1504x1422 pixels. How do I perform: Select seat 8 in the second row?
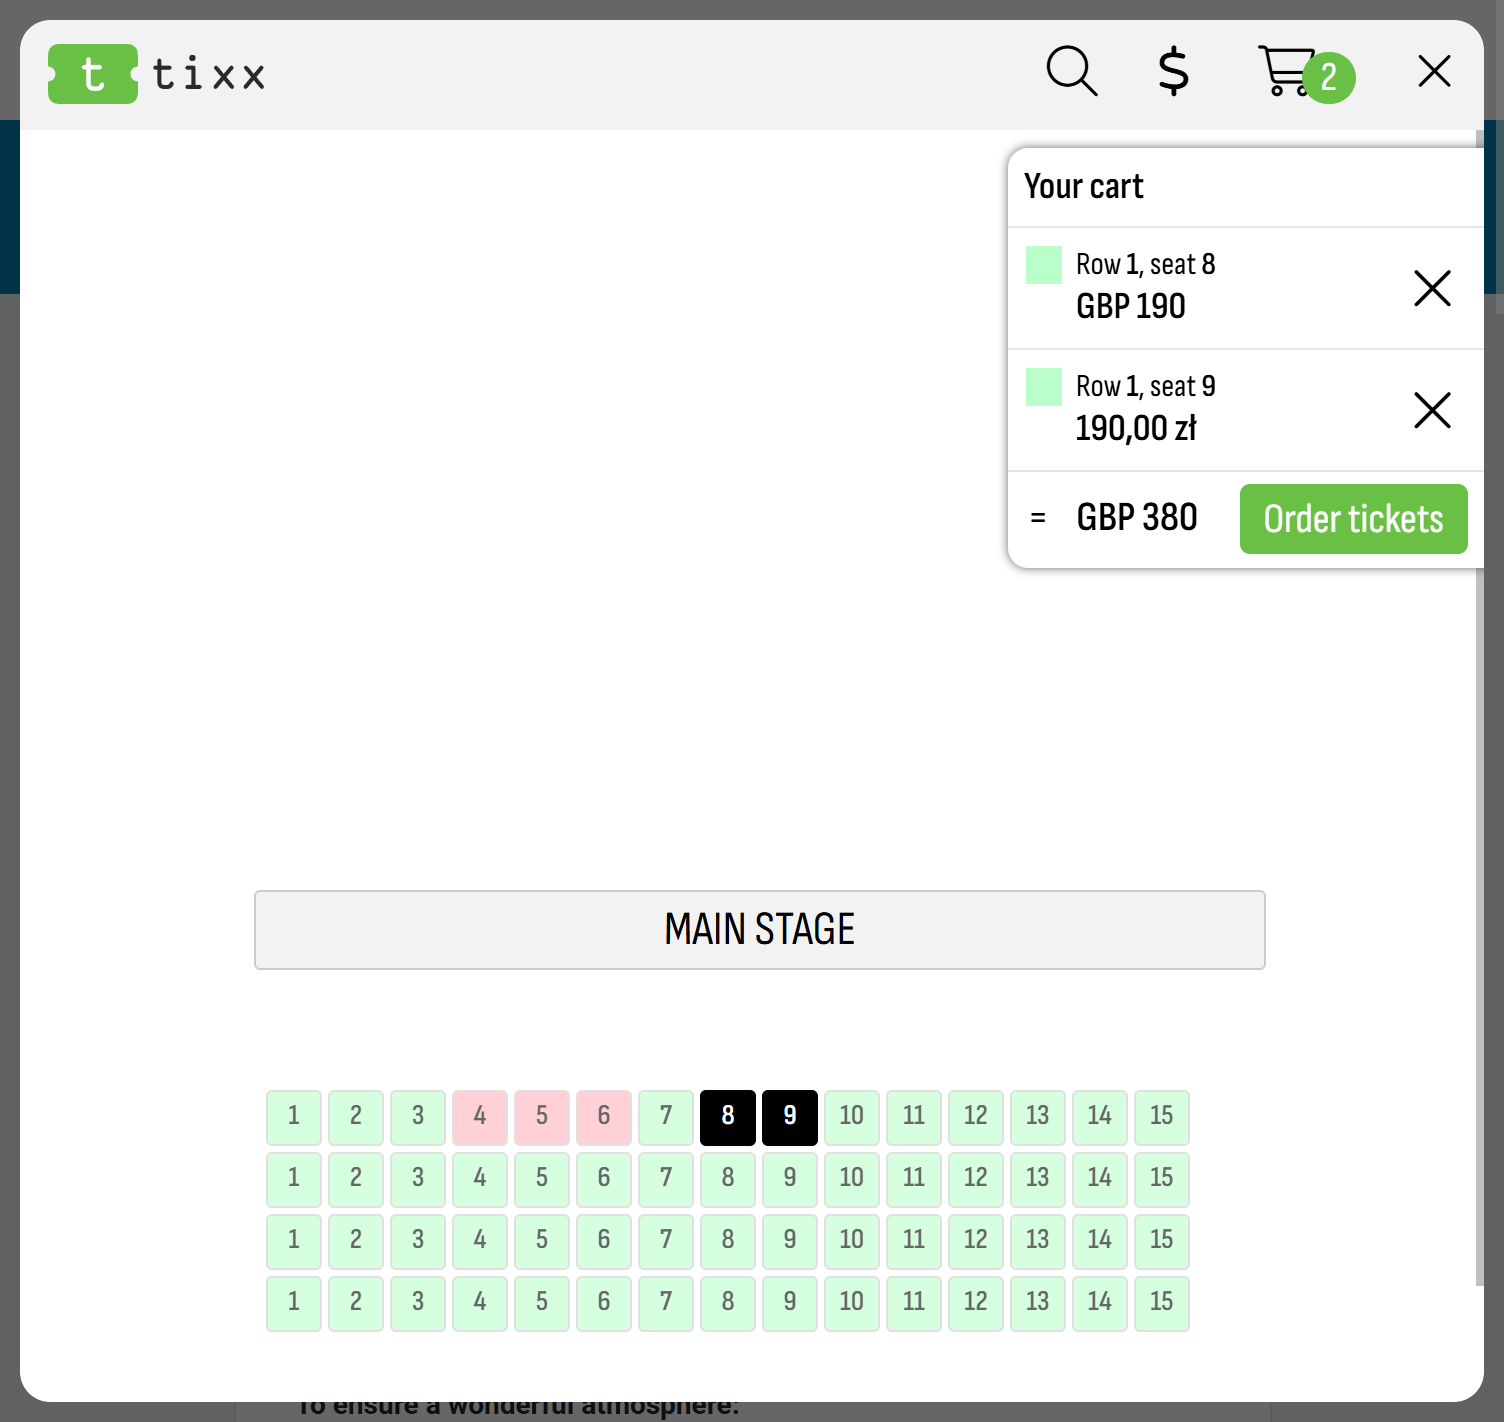728,1179
